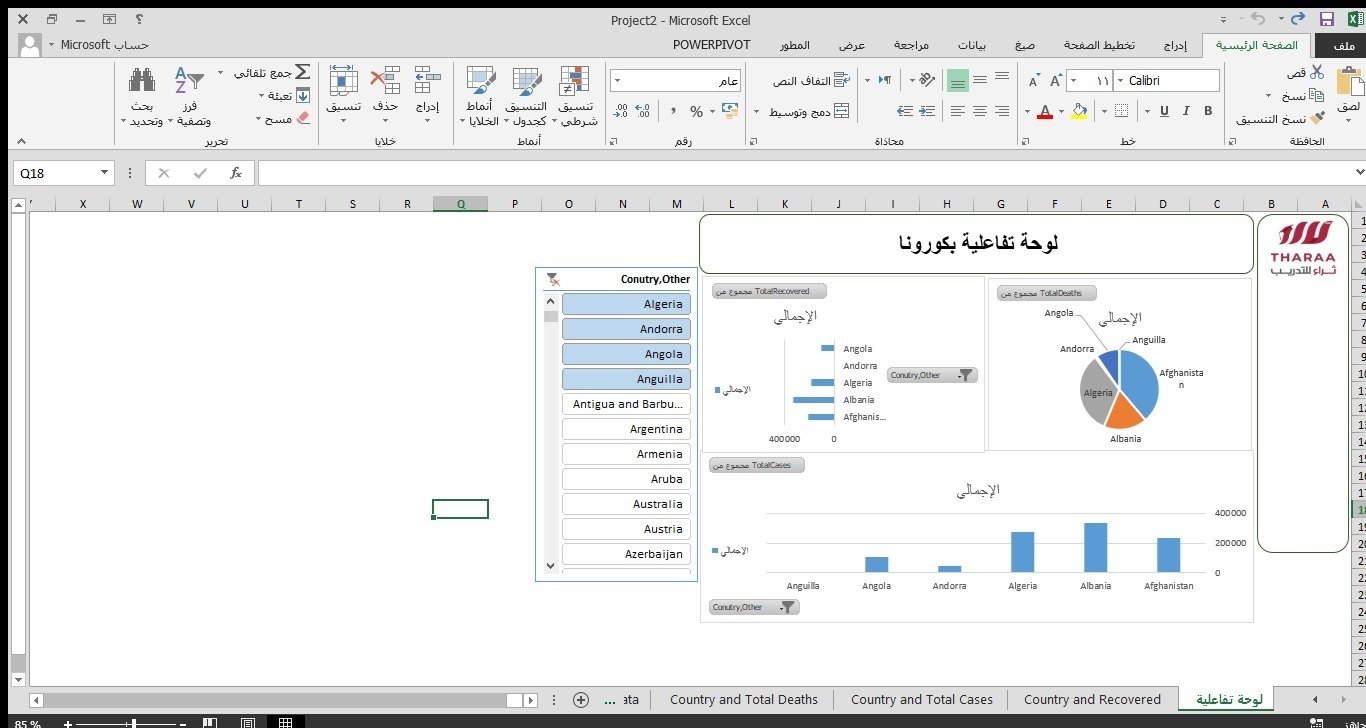Image resolution: width=1366 pixels, height=728 pixels.
Task: Open Sort & Filter tool
Action: [188, 80]
